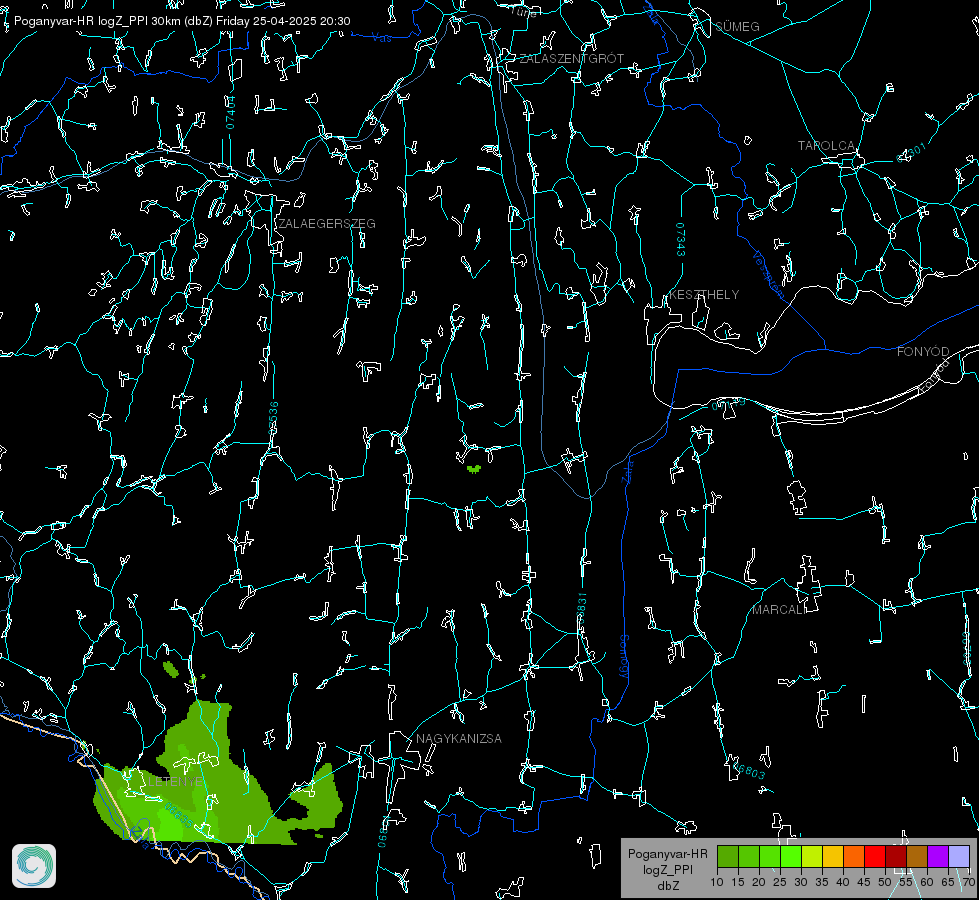Click the purple 60–65 dBZ legend swatch
The width and height of the screenshot is (979, 900).
938,857
